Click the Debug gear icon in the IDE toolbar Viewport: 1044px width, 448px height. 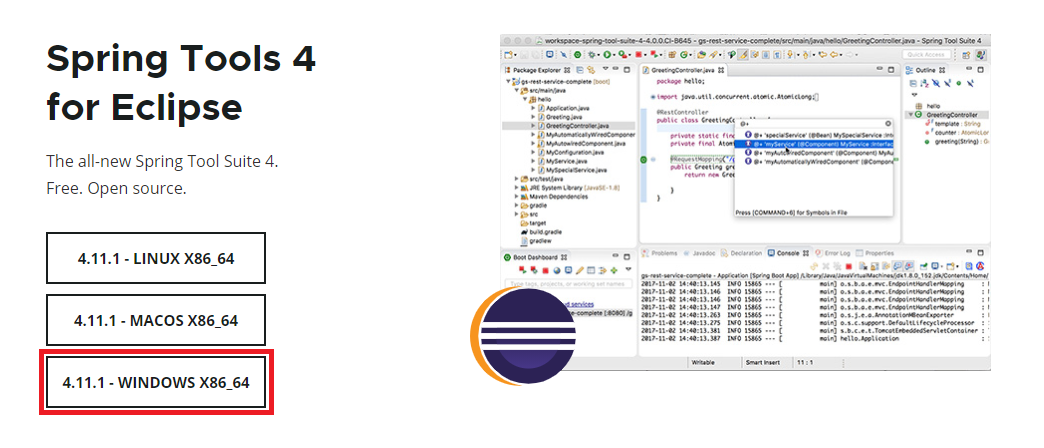pyautogui.click(x=591, y=55)
